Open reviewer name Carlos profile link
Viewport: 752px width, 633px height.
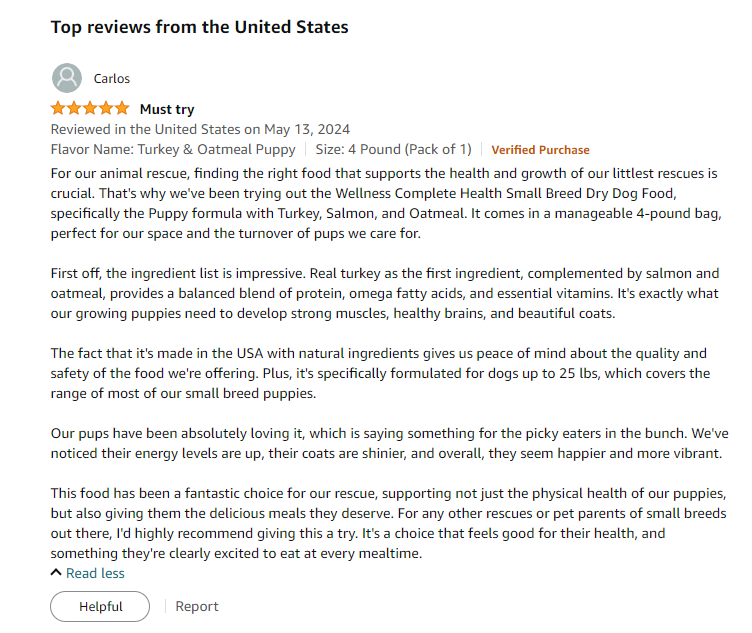(x=111, y=78)
